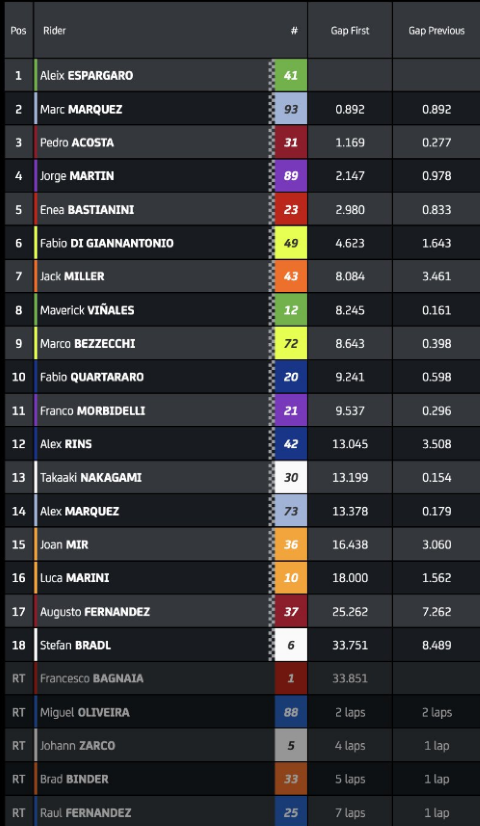Open Aleix ESPARGARO rider entry
480x826 pixels.
click(86, 75)
